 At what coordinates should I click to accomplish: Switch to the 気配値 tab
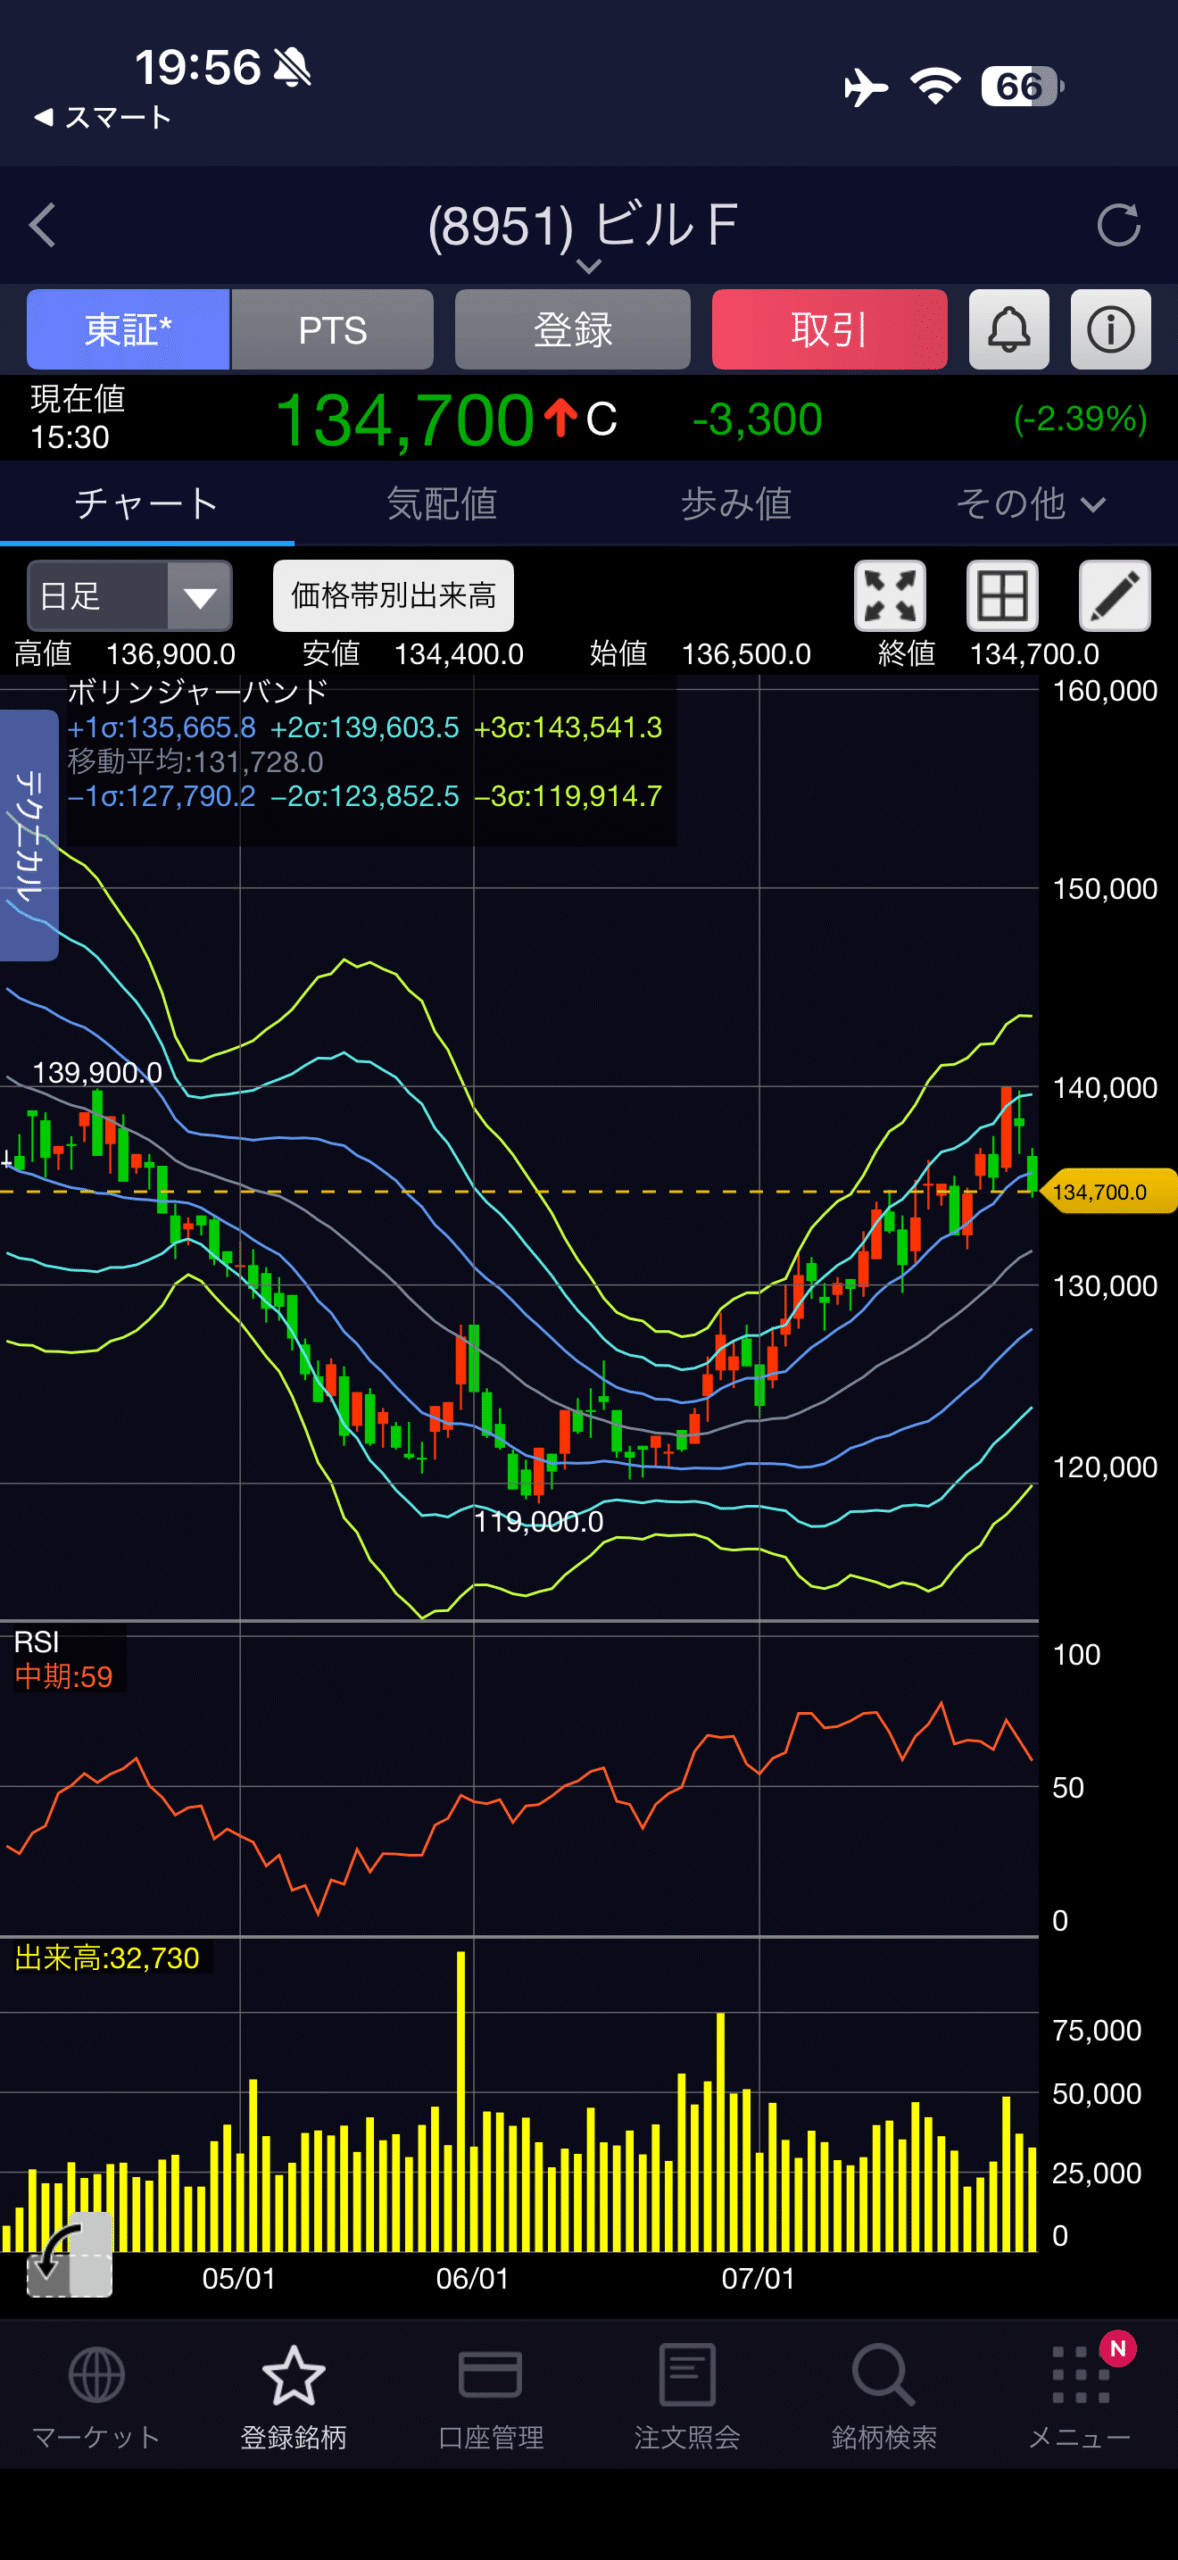(x=442, y=504)
